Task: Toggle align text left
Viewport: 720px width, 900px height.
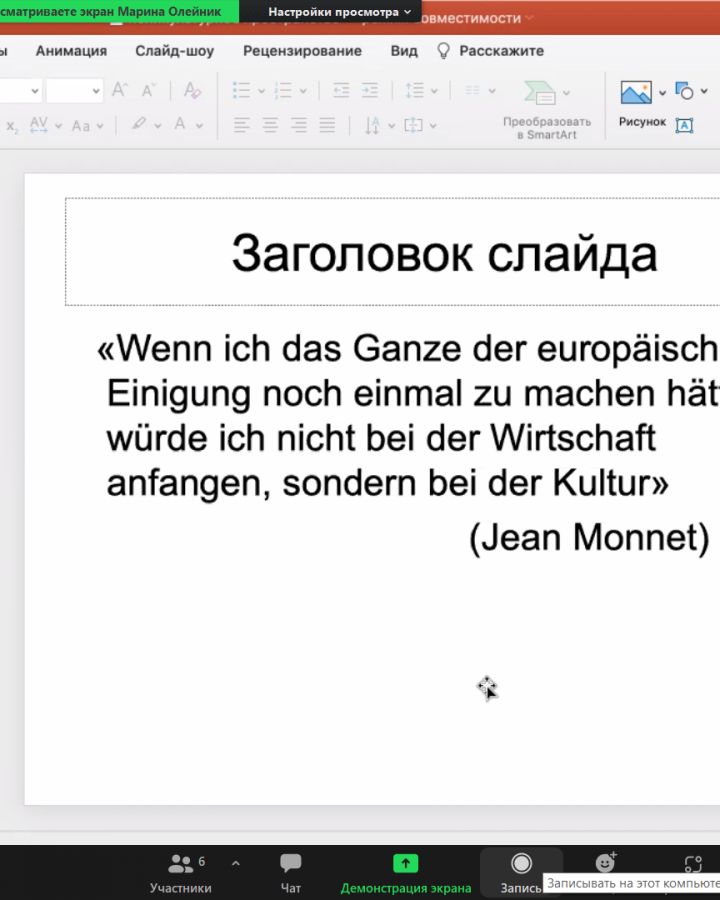Action: (x=241, y=125)
